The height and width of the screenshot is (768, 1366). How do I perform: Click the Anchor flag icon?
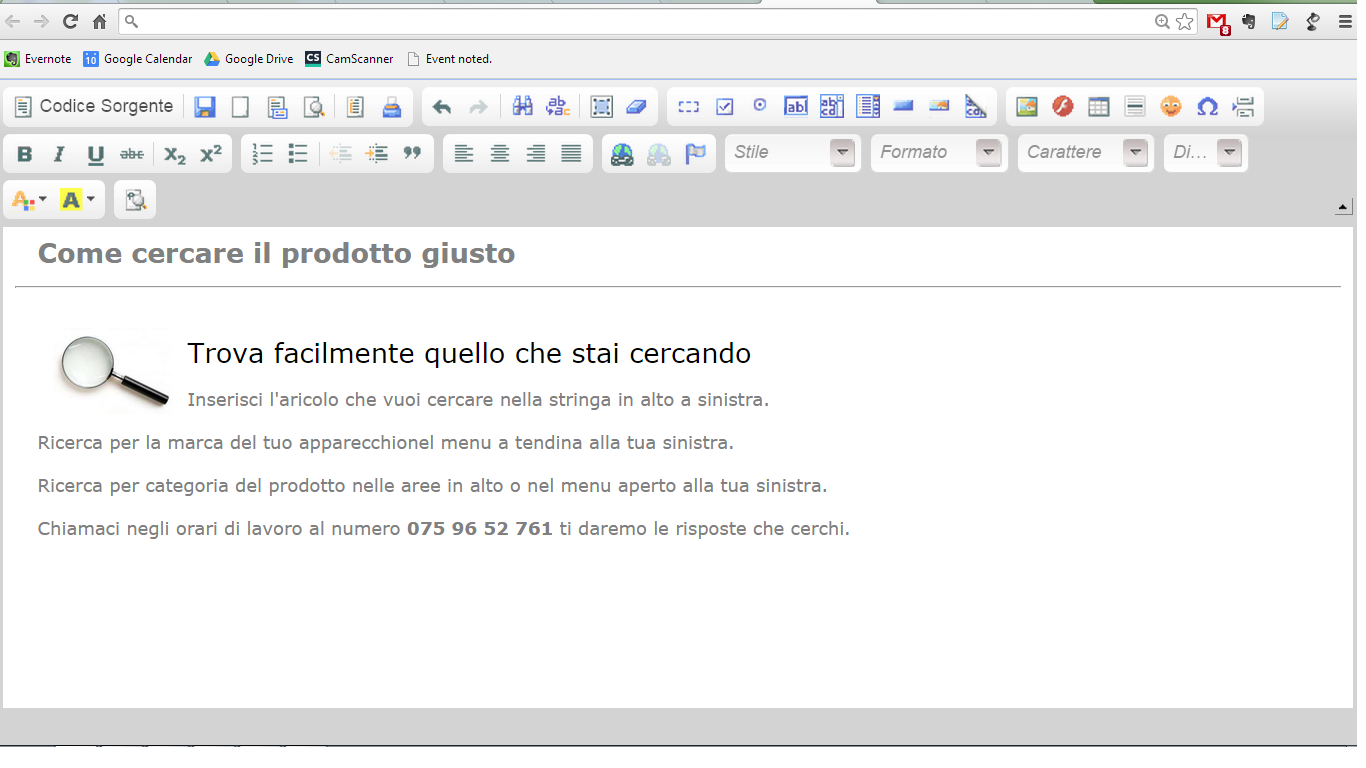point(695,154)
